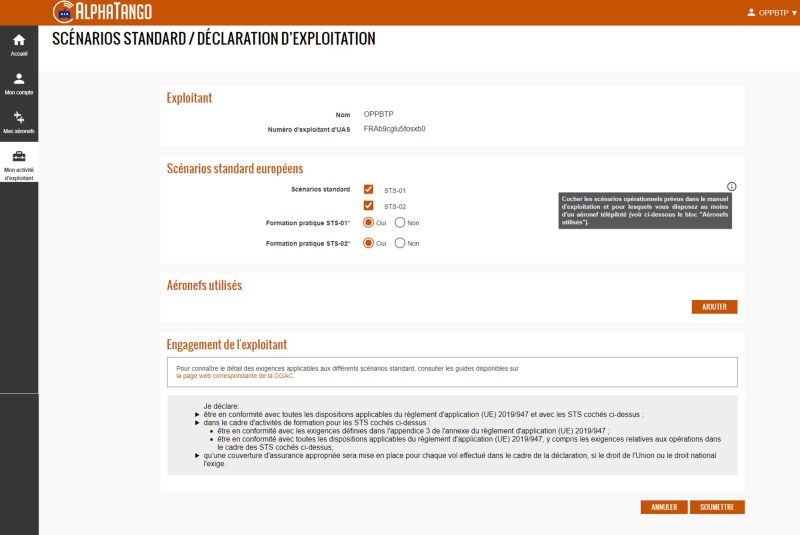This screenshot has width=800, height=535.
Task: Uncheck the STS-02 scenario checkbox
Action: coord(369,206)
